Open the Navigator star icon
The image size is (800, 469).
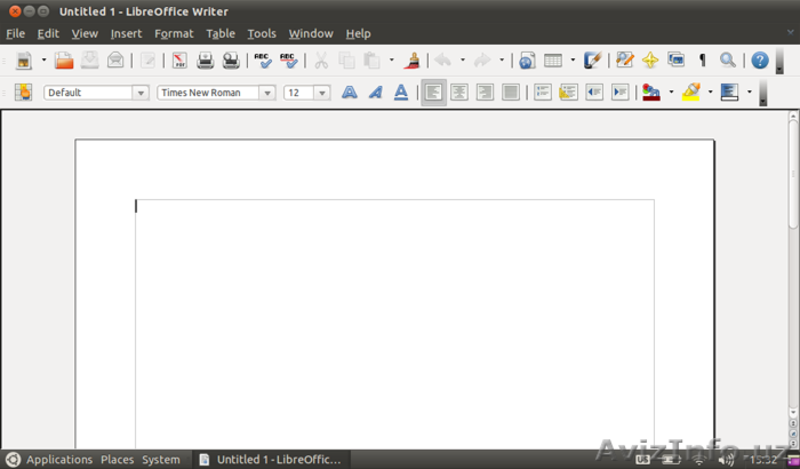coord(650,61)
